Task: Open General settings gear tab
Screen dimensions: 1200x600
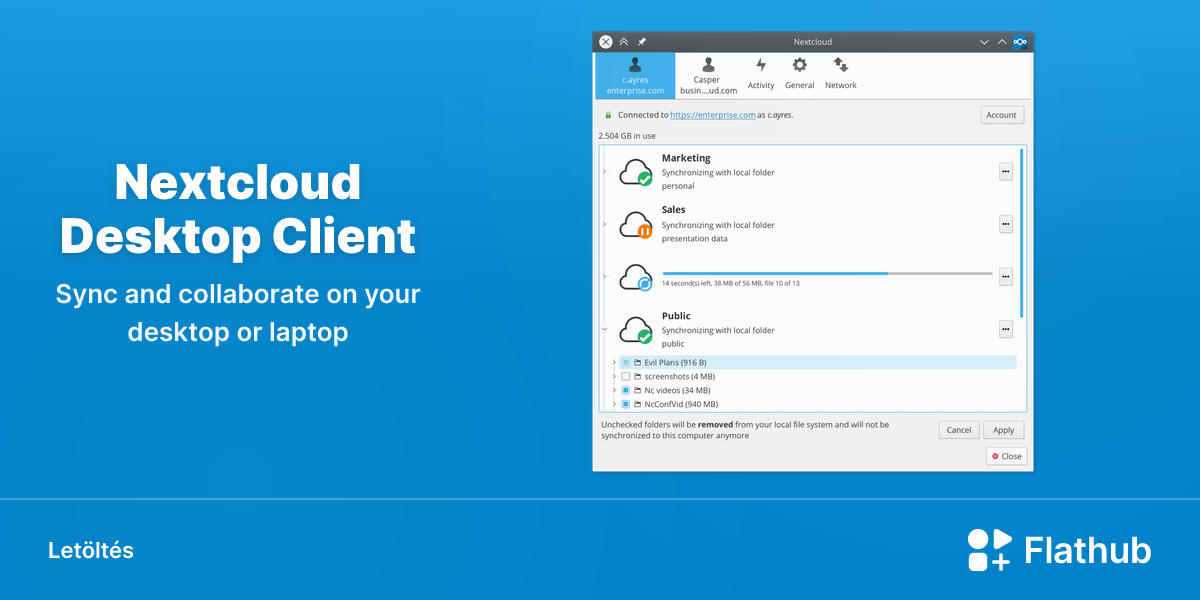Action: pyautogui.click(x=799, y=65)
